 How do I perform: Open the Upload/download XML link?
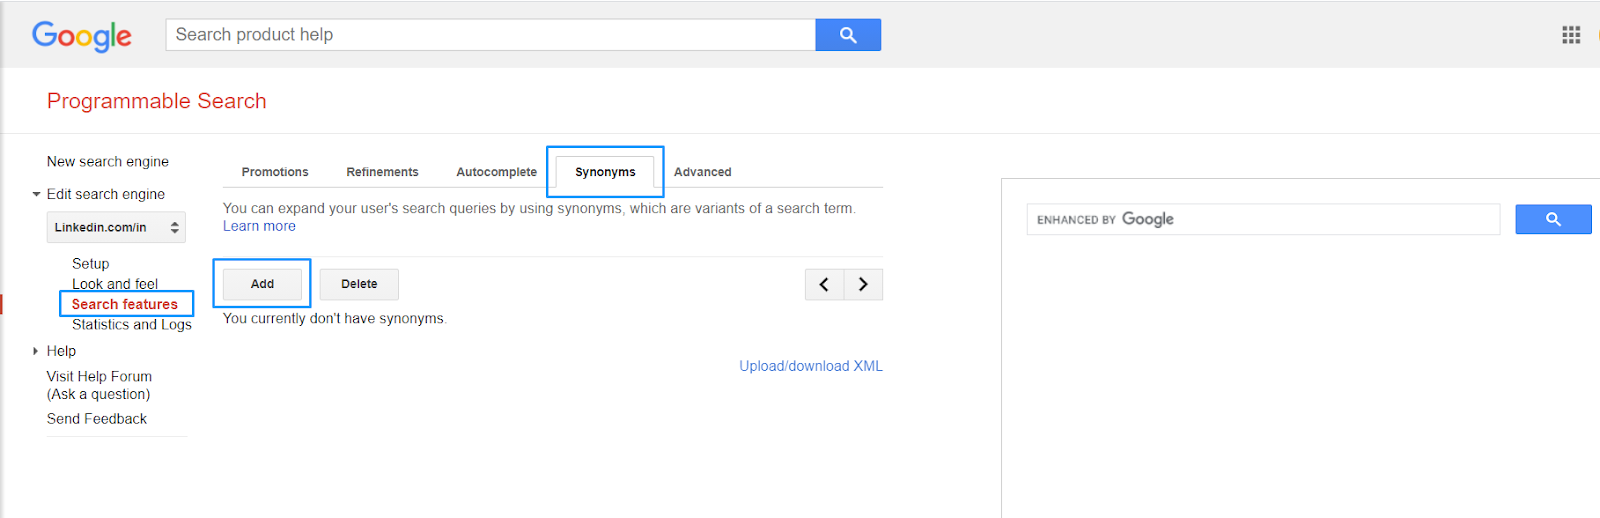point(810,366)
